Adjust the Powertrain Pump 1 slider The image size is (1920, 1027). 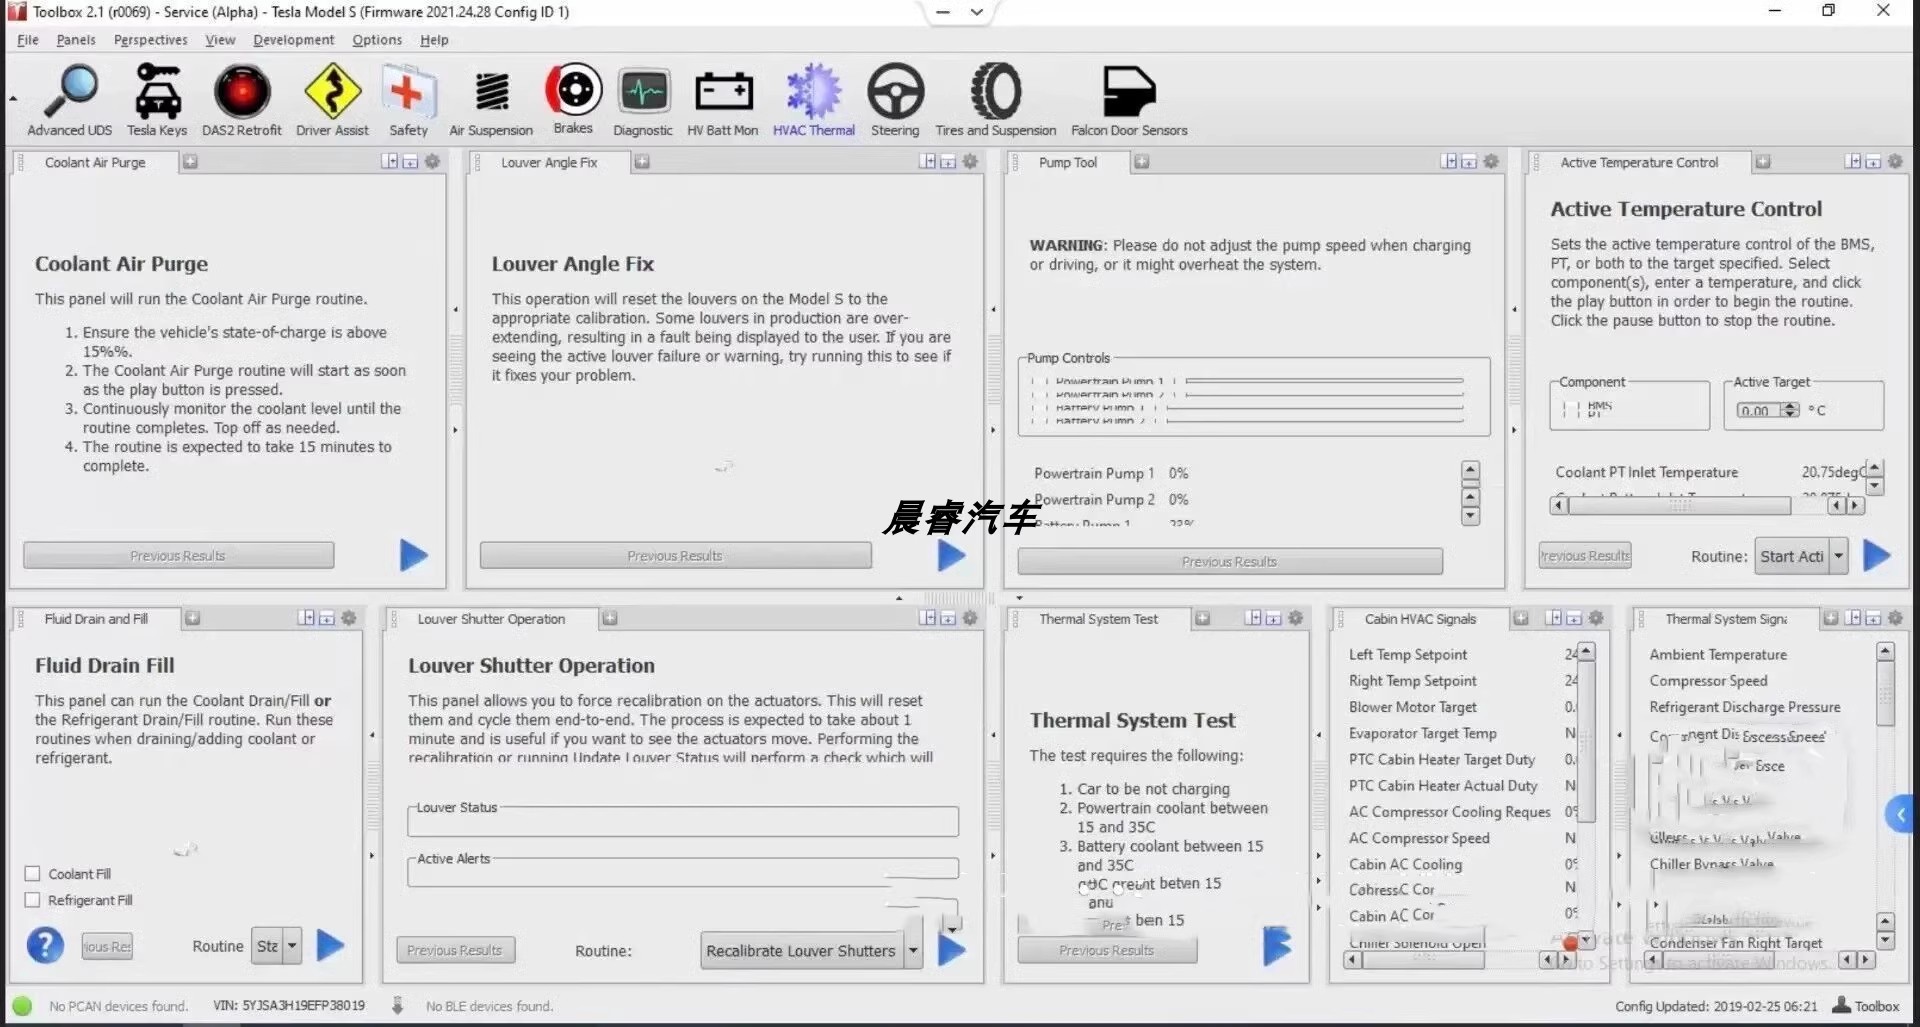(x=1324, y=381)
